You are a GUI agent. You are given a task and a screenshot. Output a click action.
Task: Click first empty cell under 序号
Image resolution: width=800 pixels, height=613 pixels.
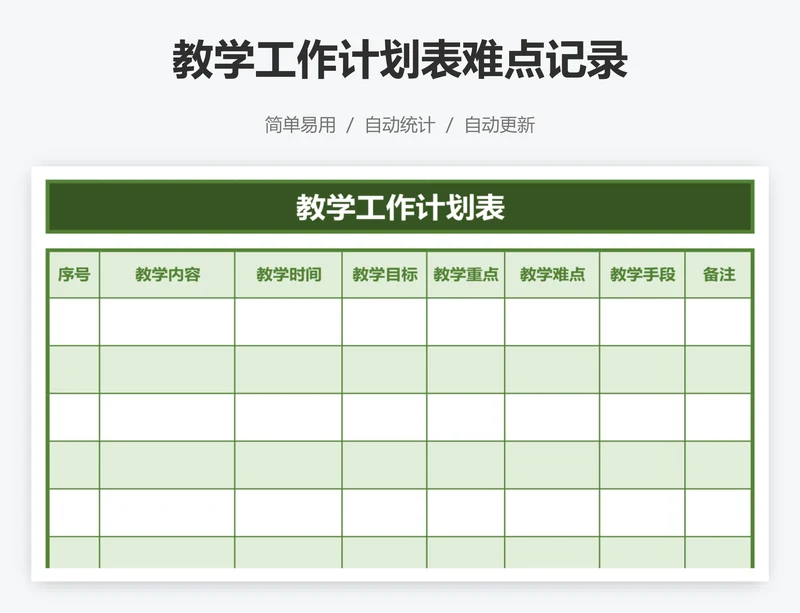click(x=74, y=322)
